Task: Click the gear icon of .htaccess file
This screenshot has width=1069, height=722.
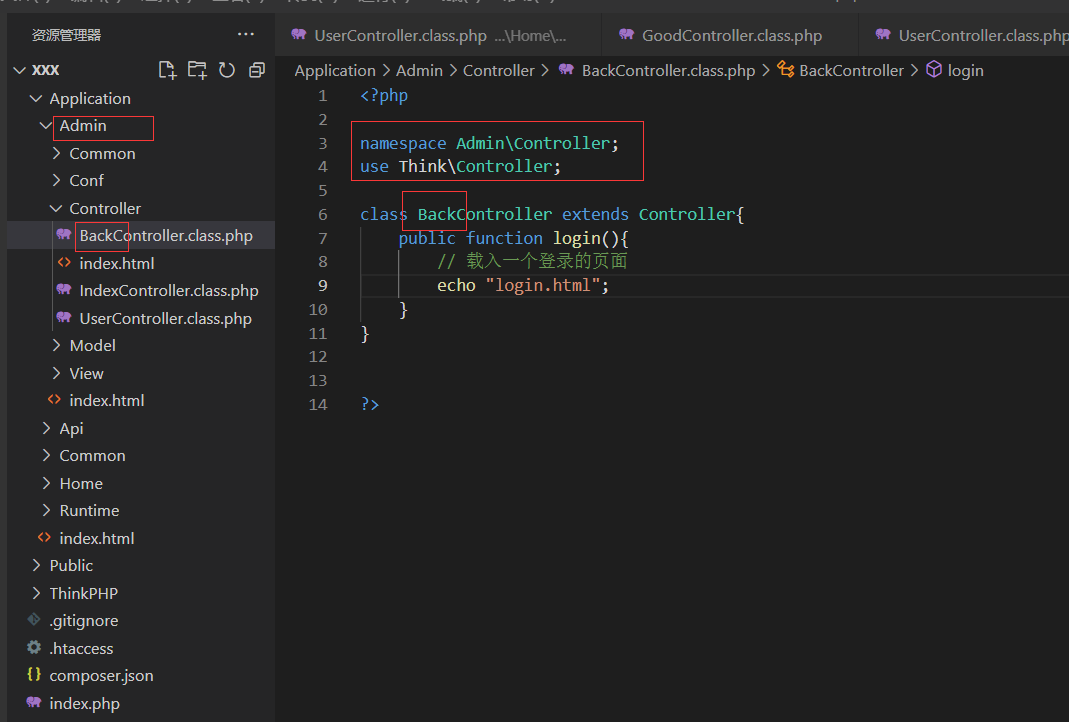Action: pos(34,648)
